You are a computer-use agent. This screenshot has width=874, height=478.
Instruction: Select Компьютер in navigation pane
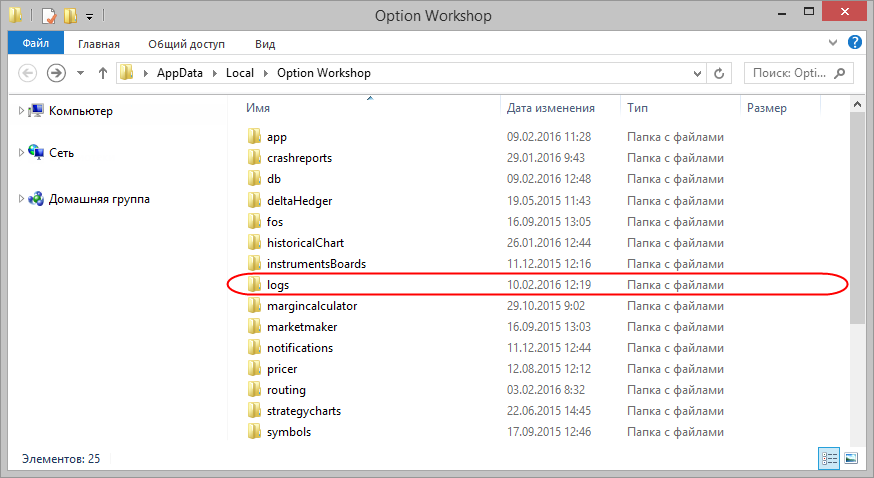pos(81,111)
